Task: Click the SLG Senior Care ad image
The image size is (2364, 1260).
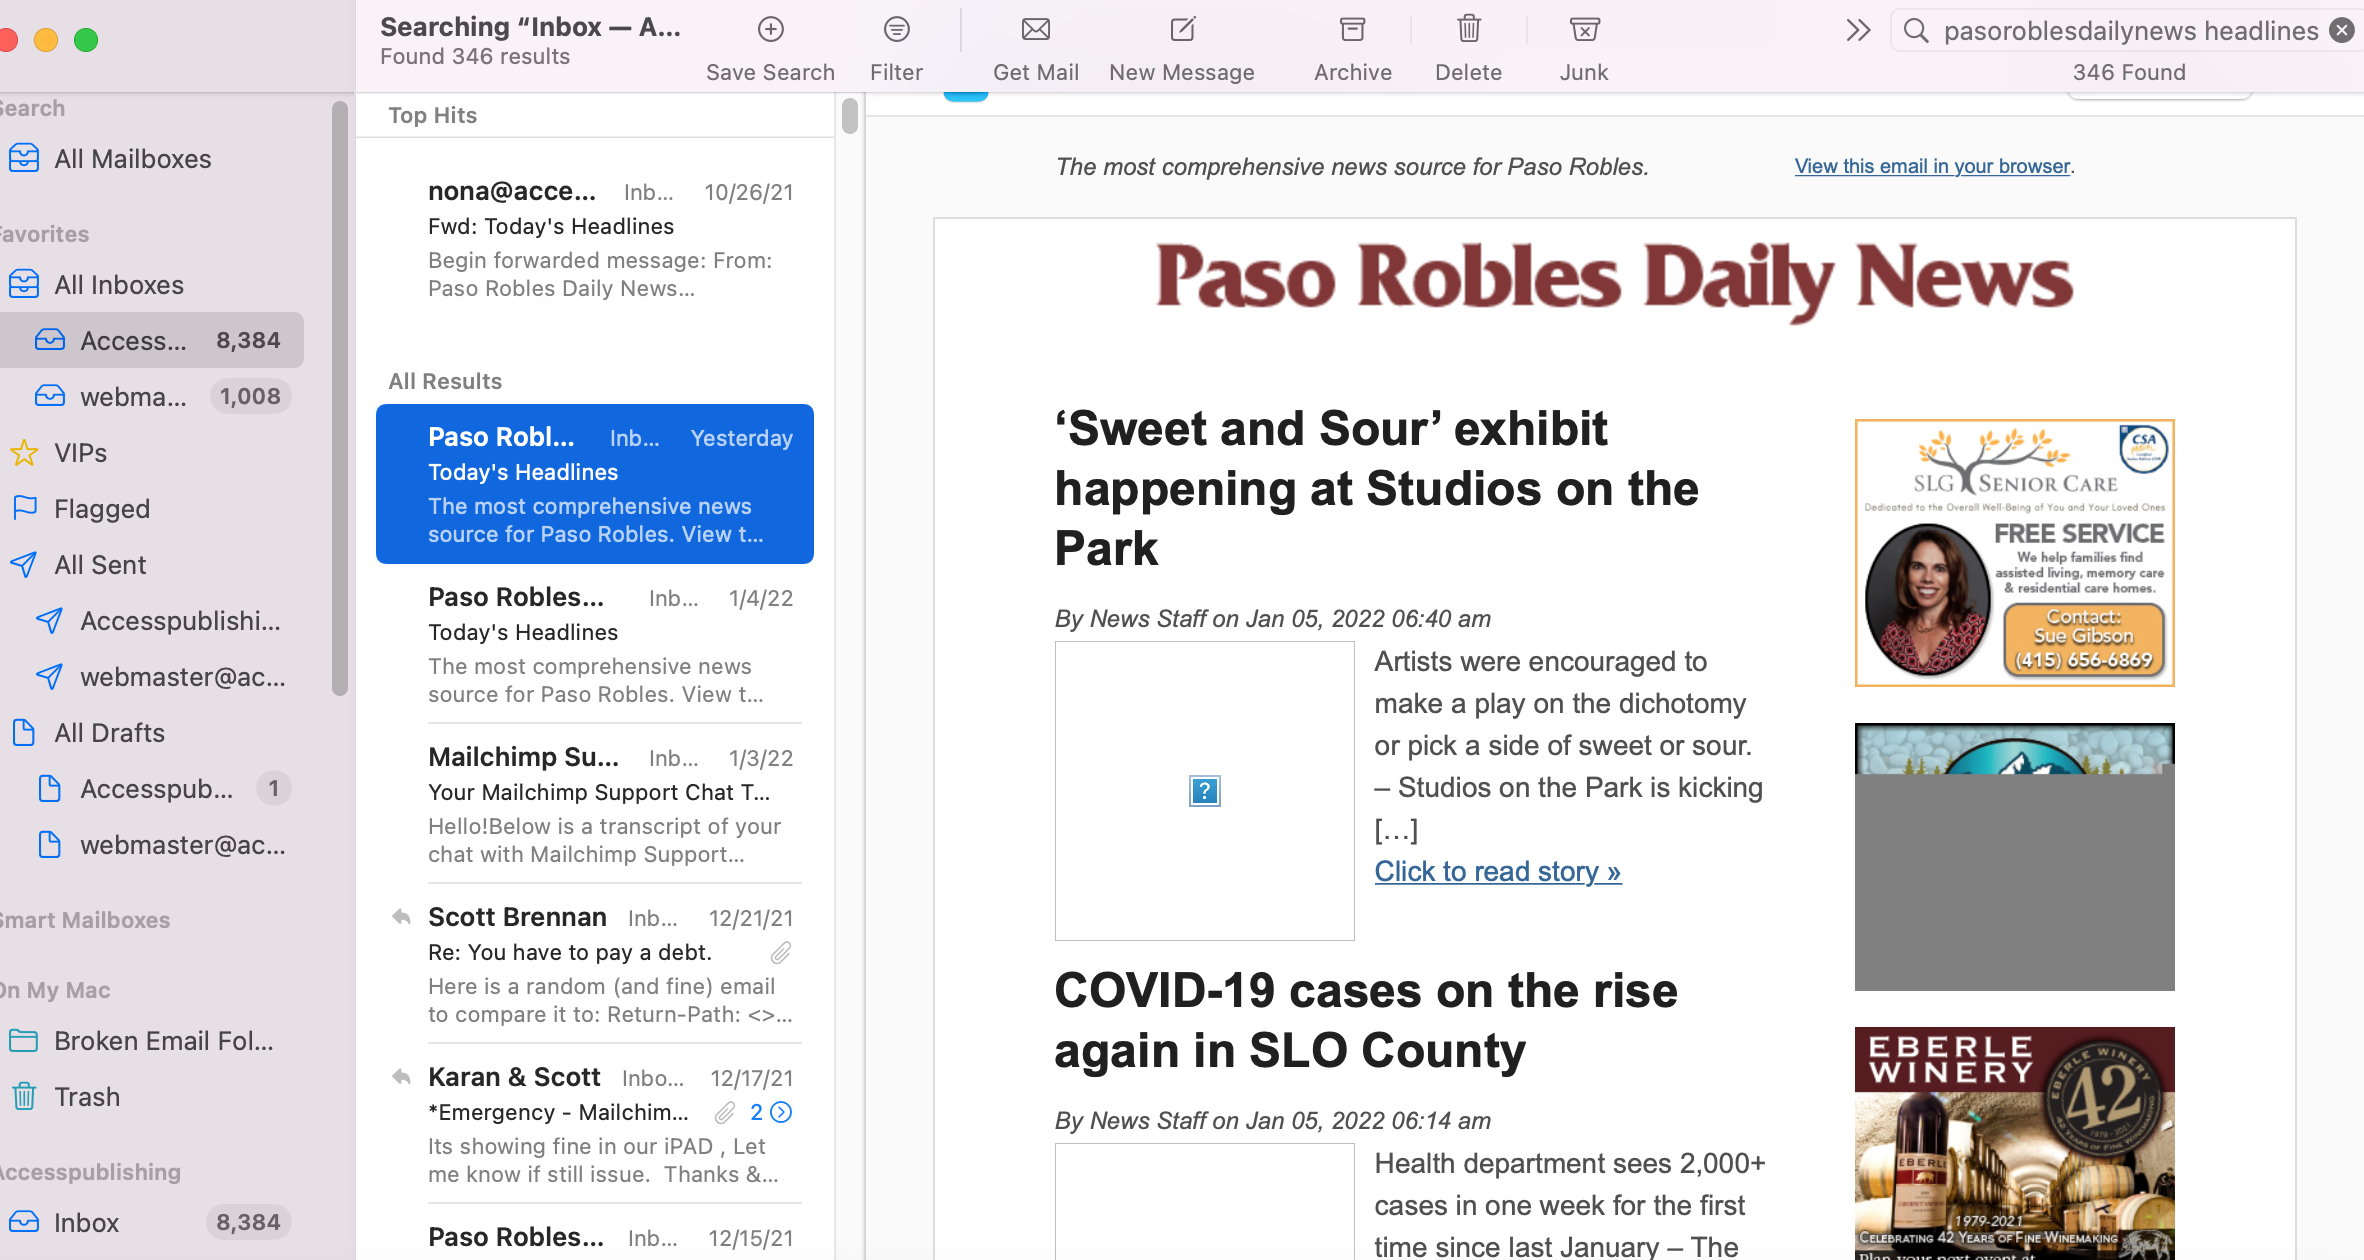Action: (x=2014, y=553)
